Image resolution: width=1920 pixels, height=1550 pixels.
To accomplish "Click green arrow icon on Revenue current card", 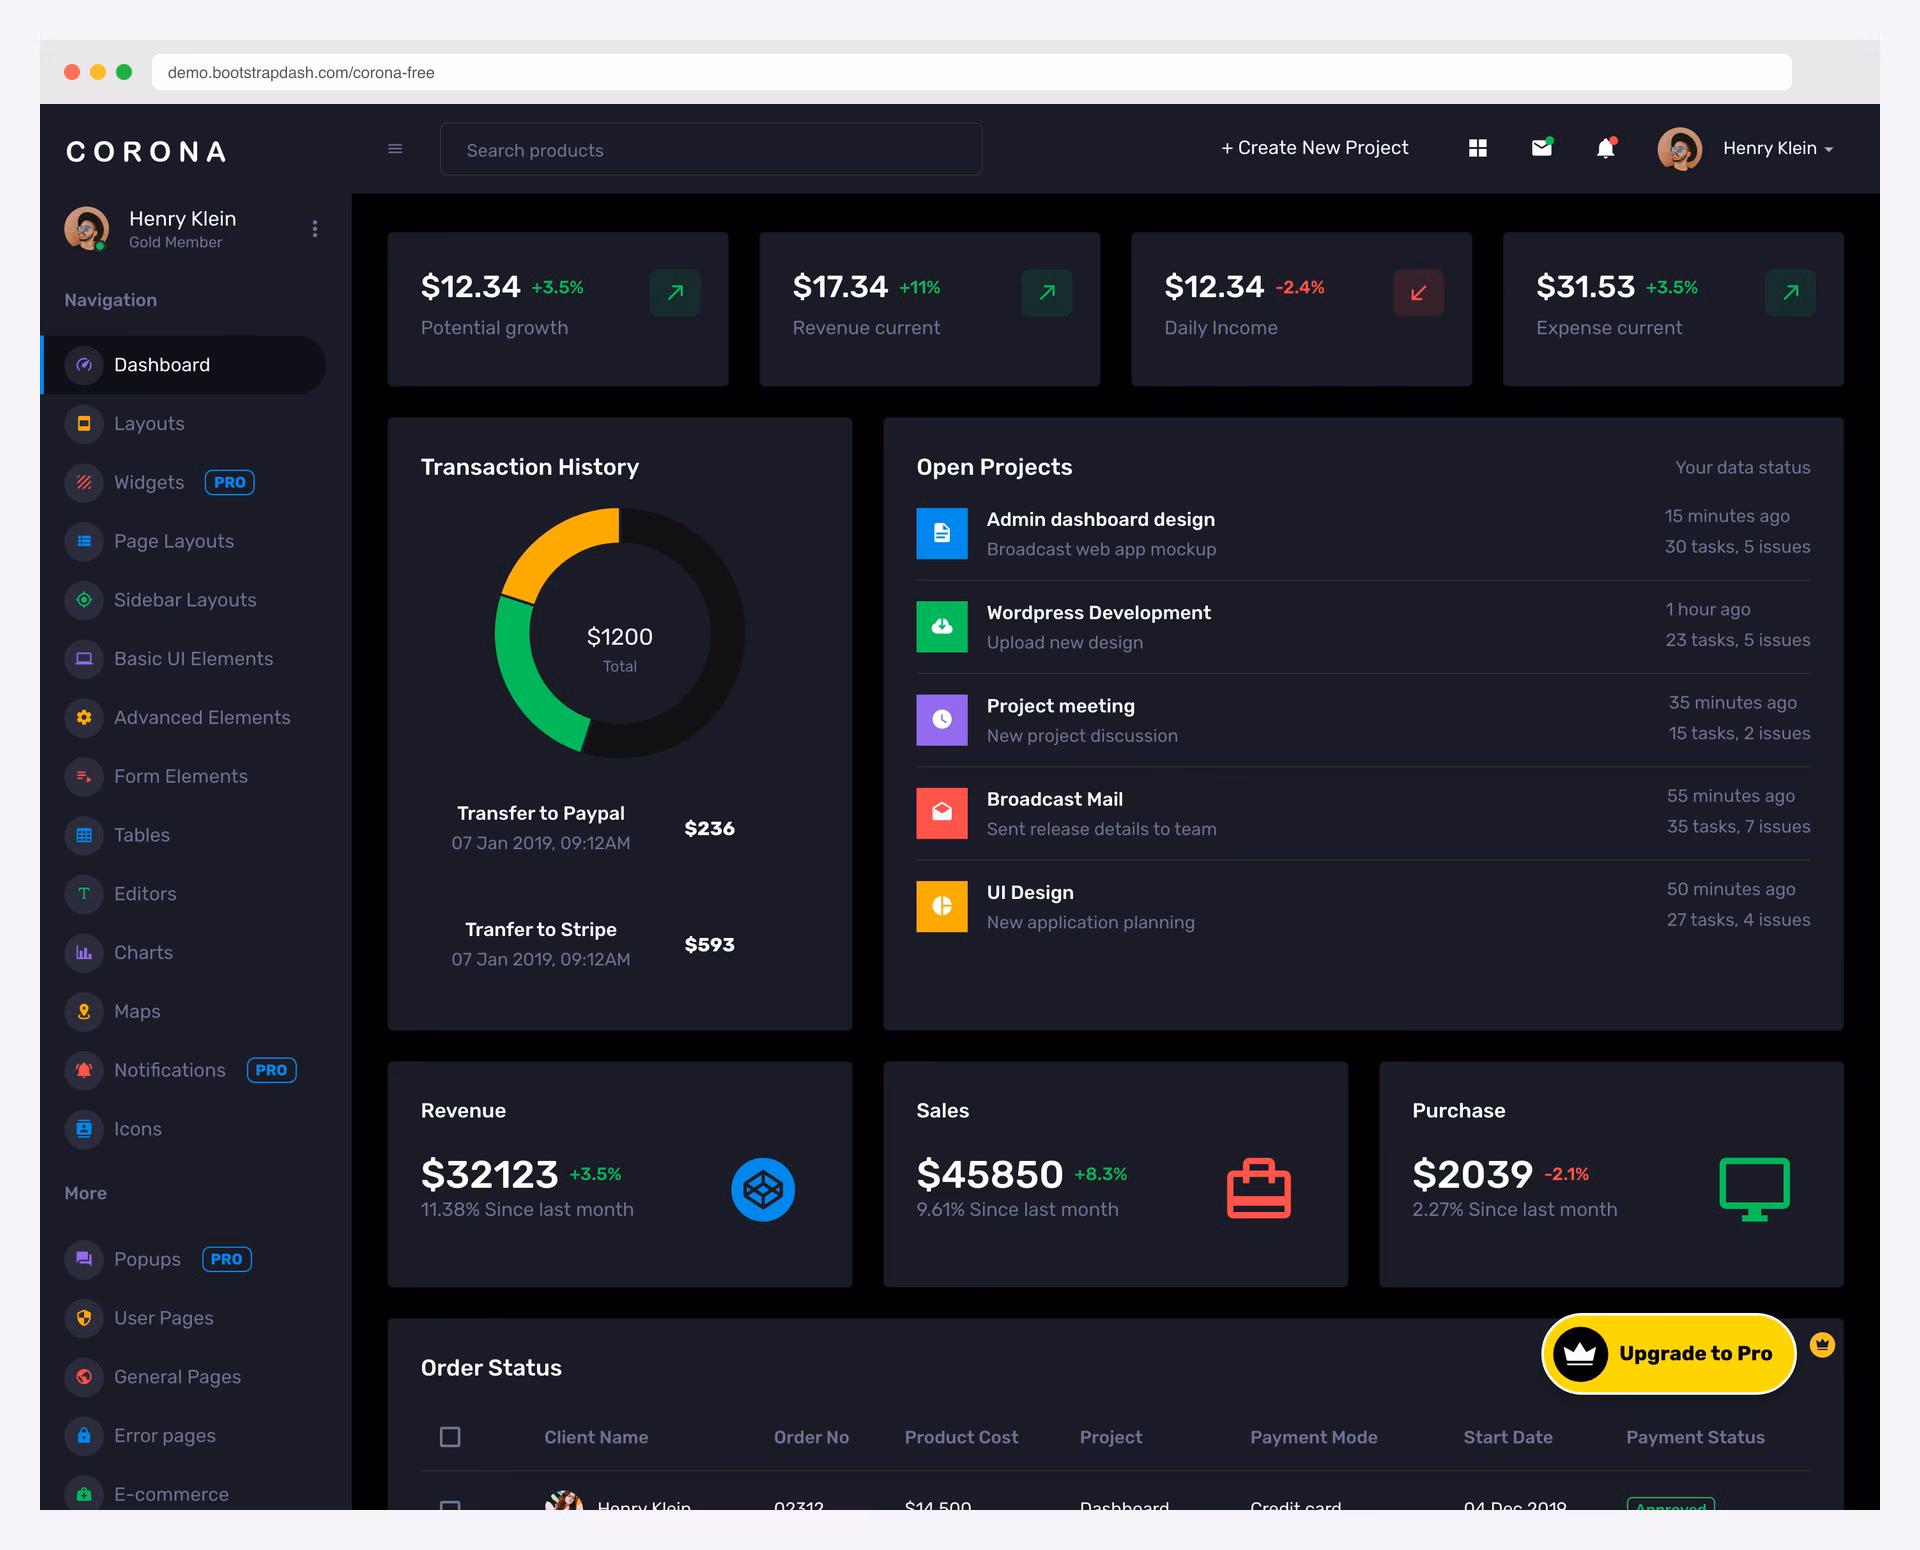I will click(1047, 292).
